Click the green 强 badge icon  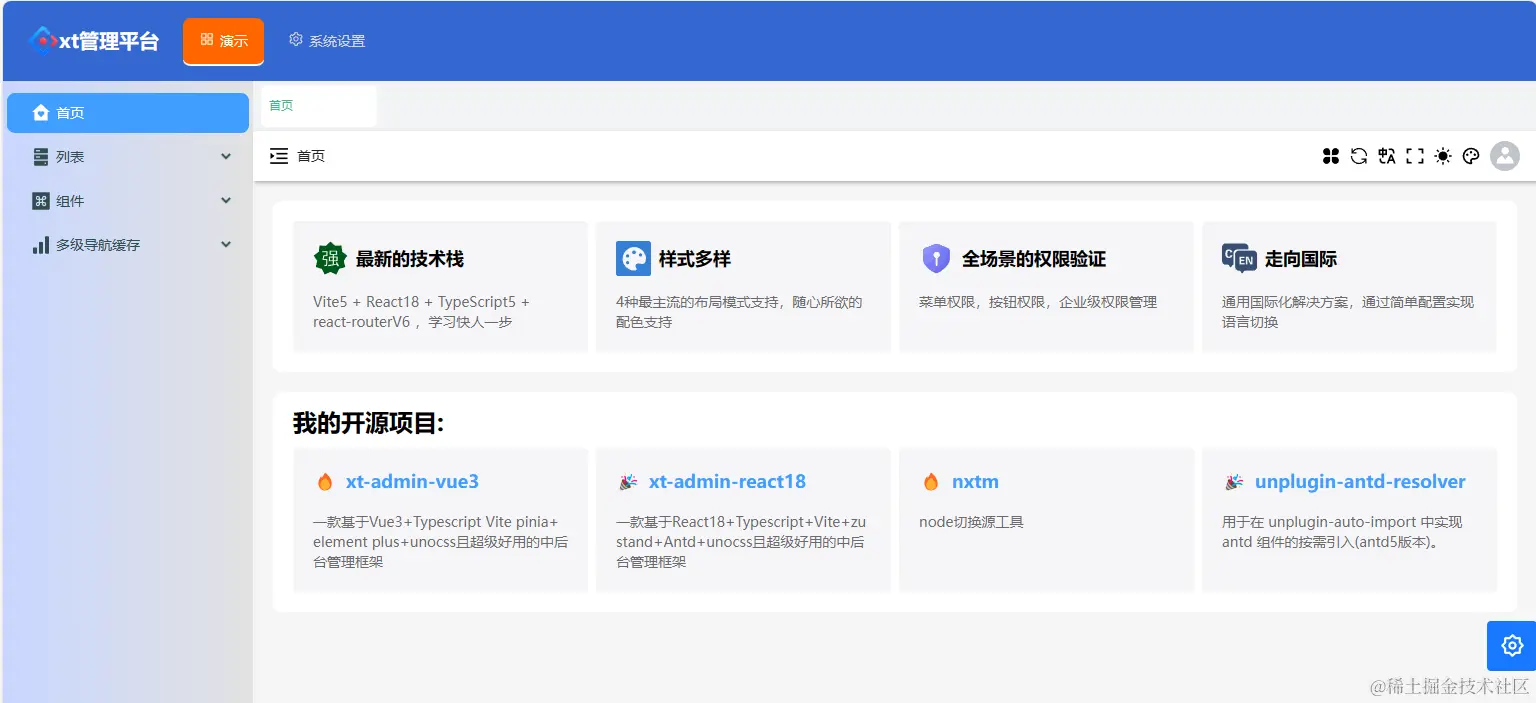coord(330,259)
